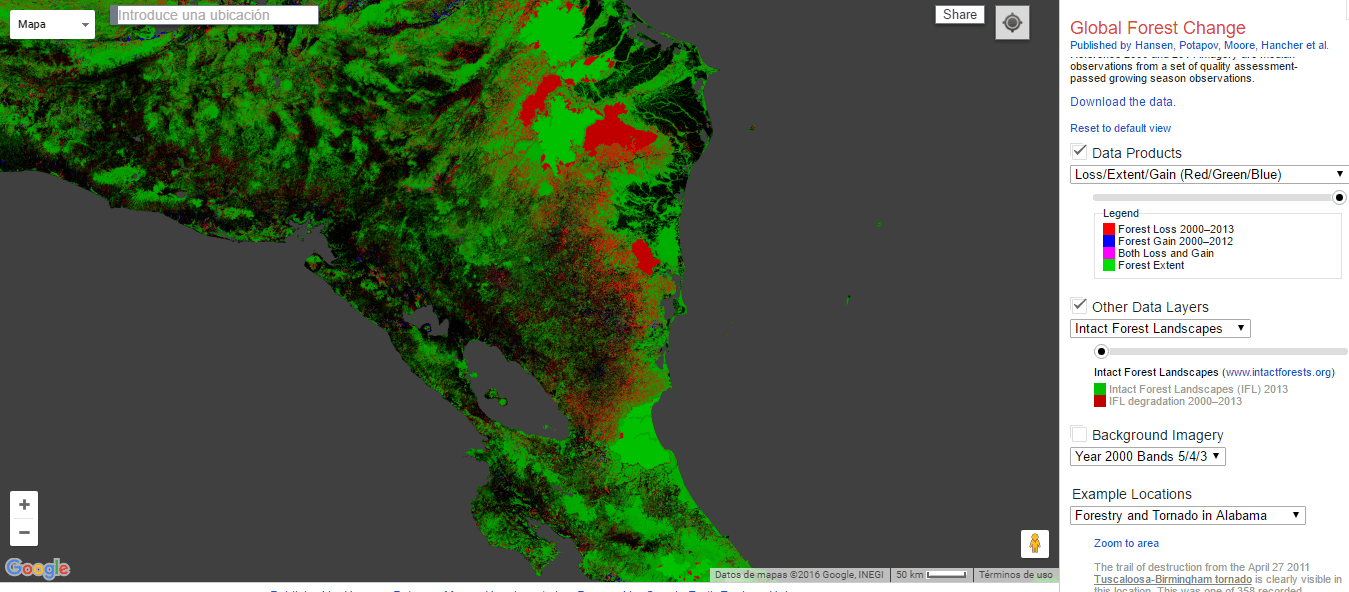Open the Mapa map type selector
1349x592 pixels.
[x=52, y=23]
